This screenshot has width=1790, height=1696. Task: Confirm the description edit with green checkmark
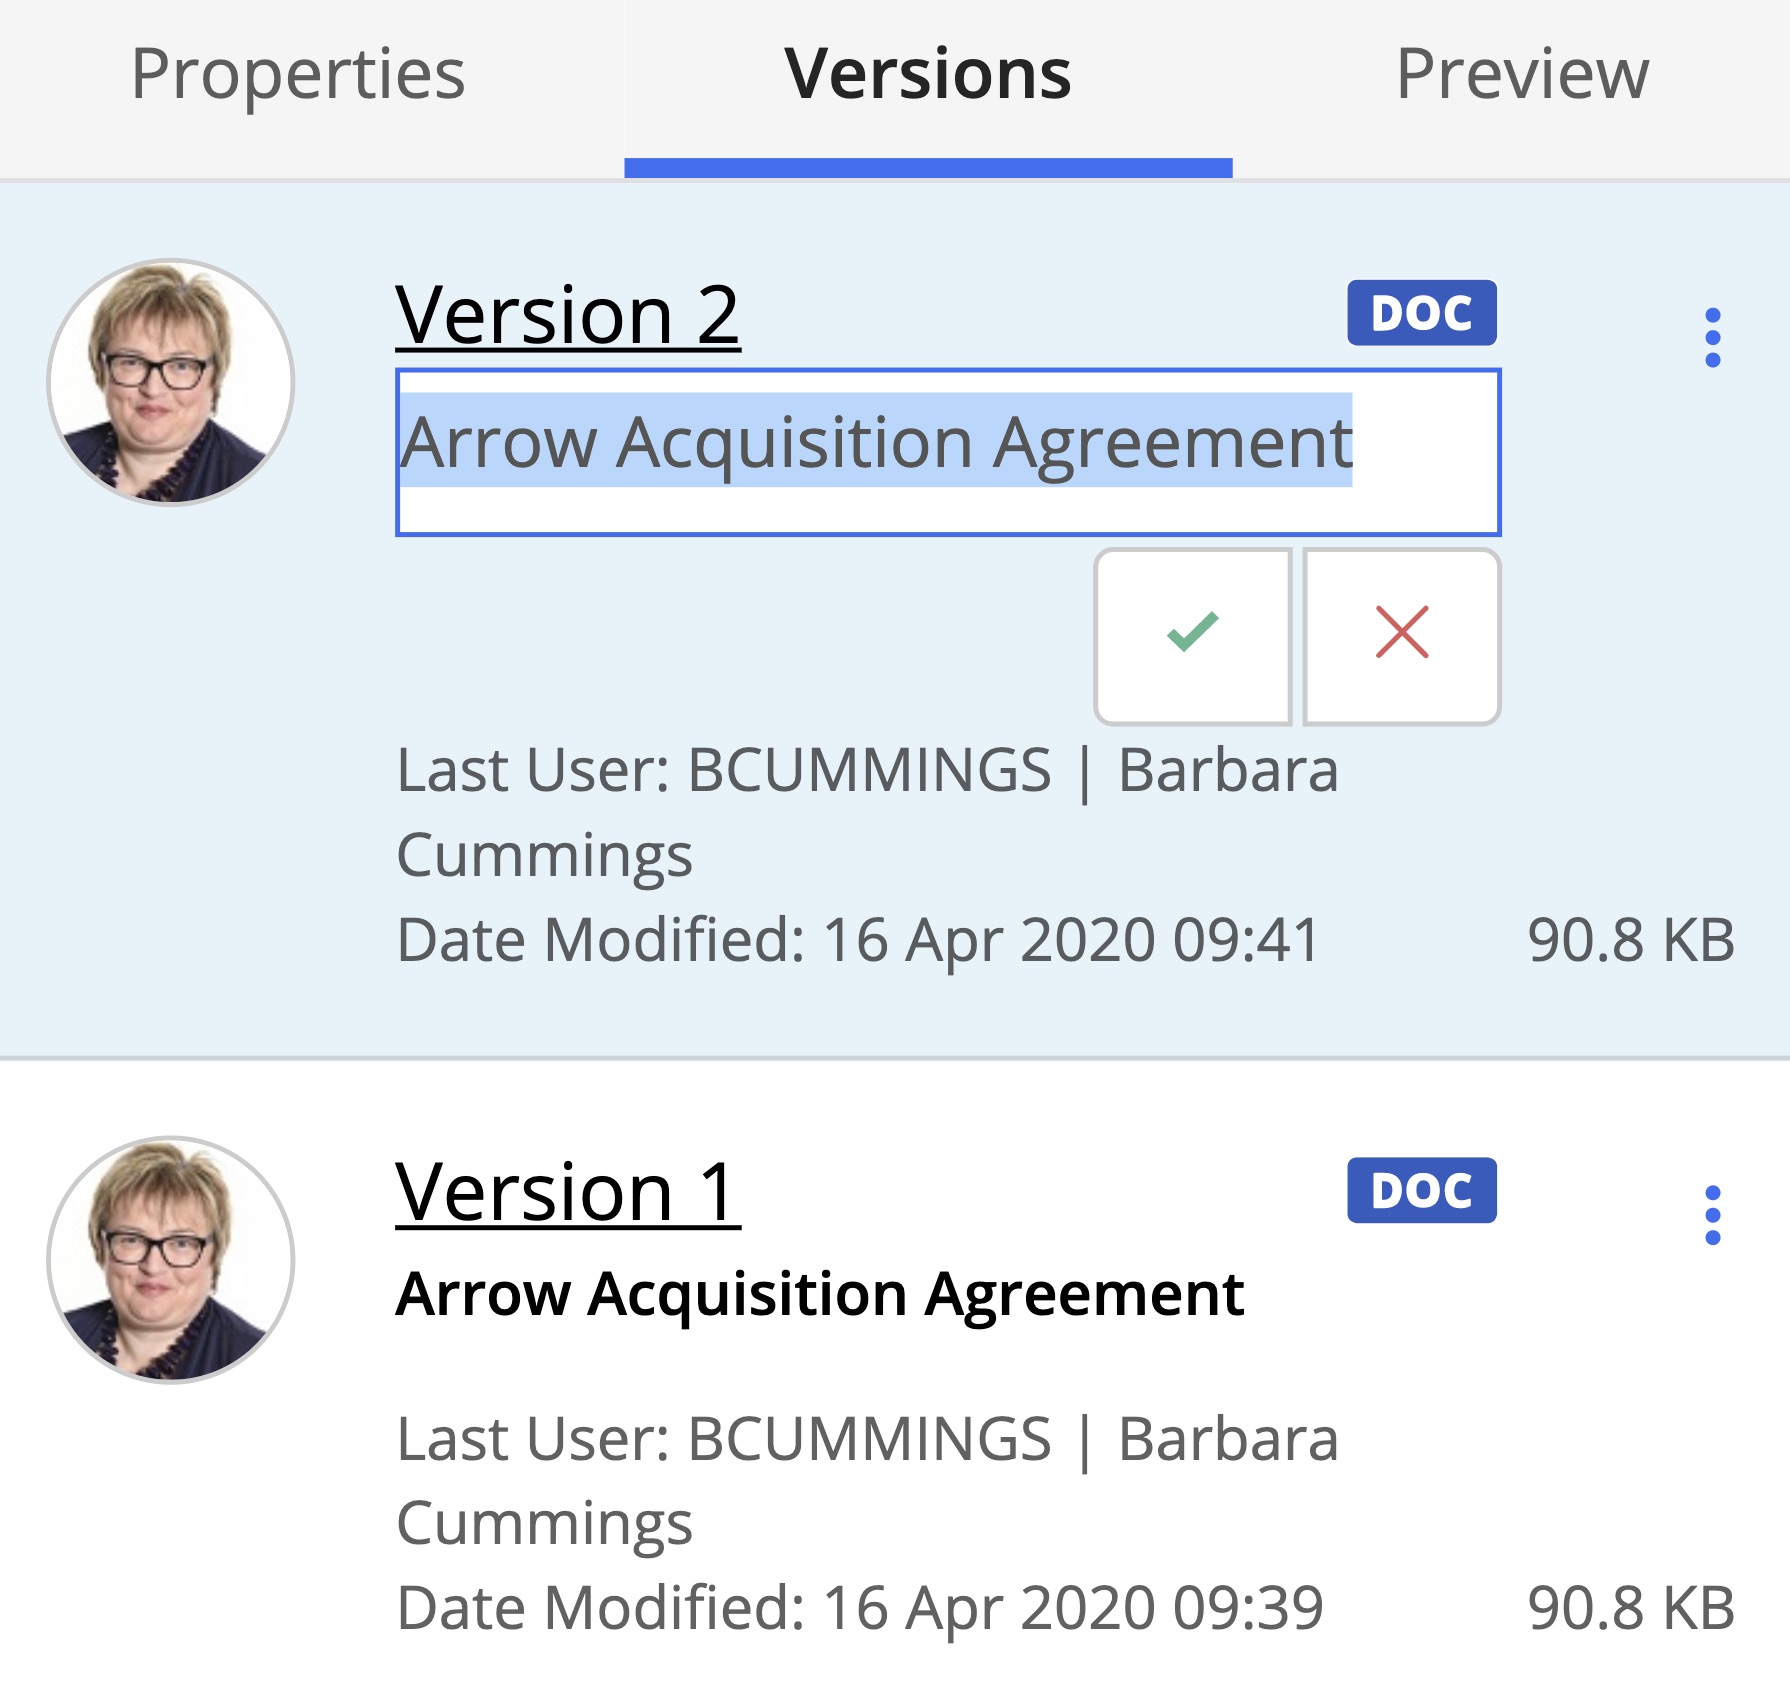pos(1192,634)
